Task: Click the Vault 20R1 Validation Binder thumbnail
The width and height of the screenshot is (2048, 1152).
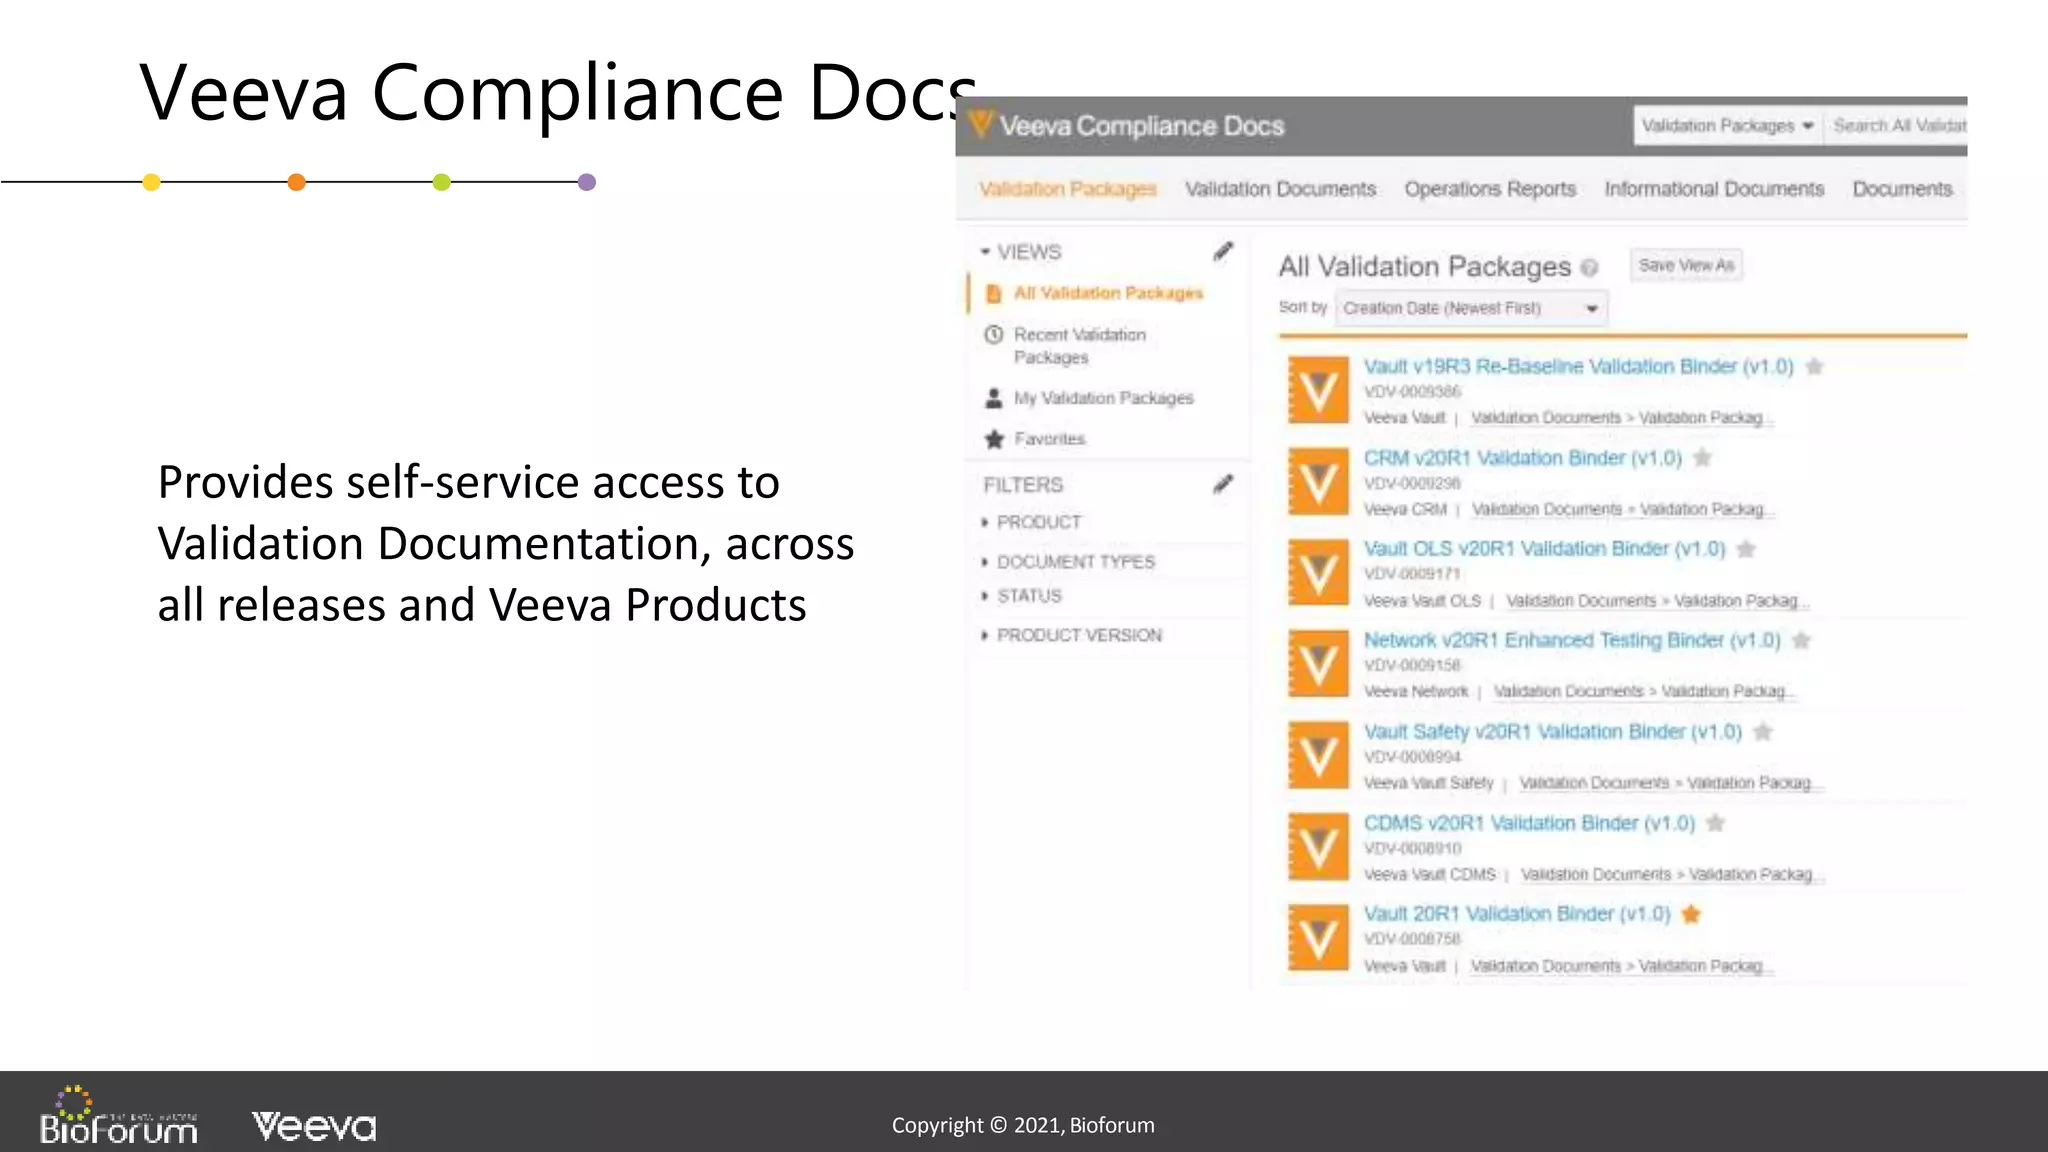Action: coord(1318,938)
